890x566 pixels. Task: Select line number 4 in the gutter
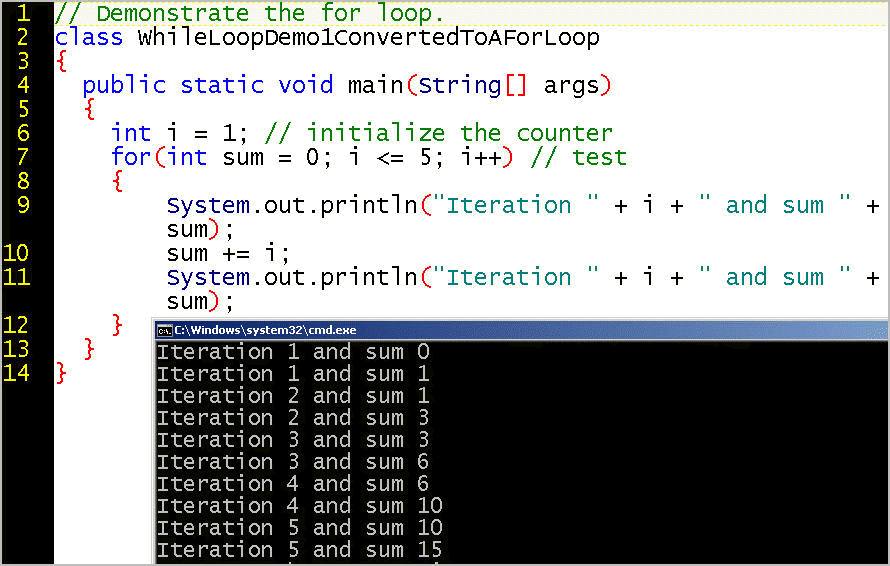(23, 85)
